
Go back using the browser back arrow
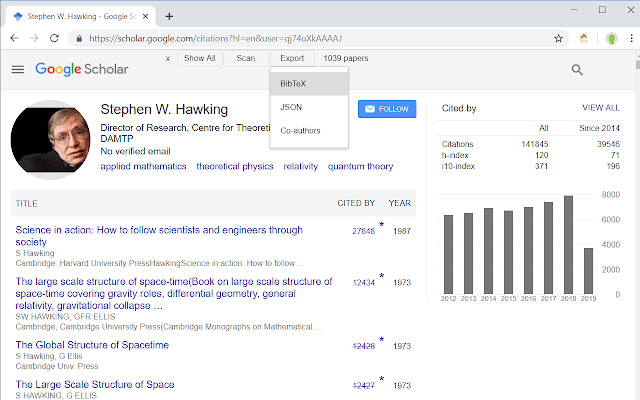pos(14,38)
